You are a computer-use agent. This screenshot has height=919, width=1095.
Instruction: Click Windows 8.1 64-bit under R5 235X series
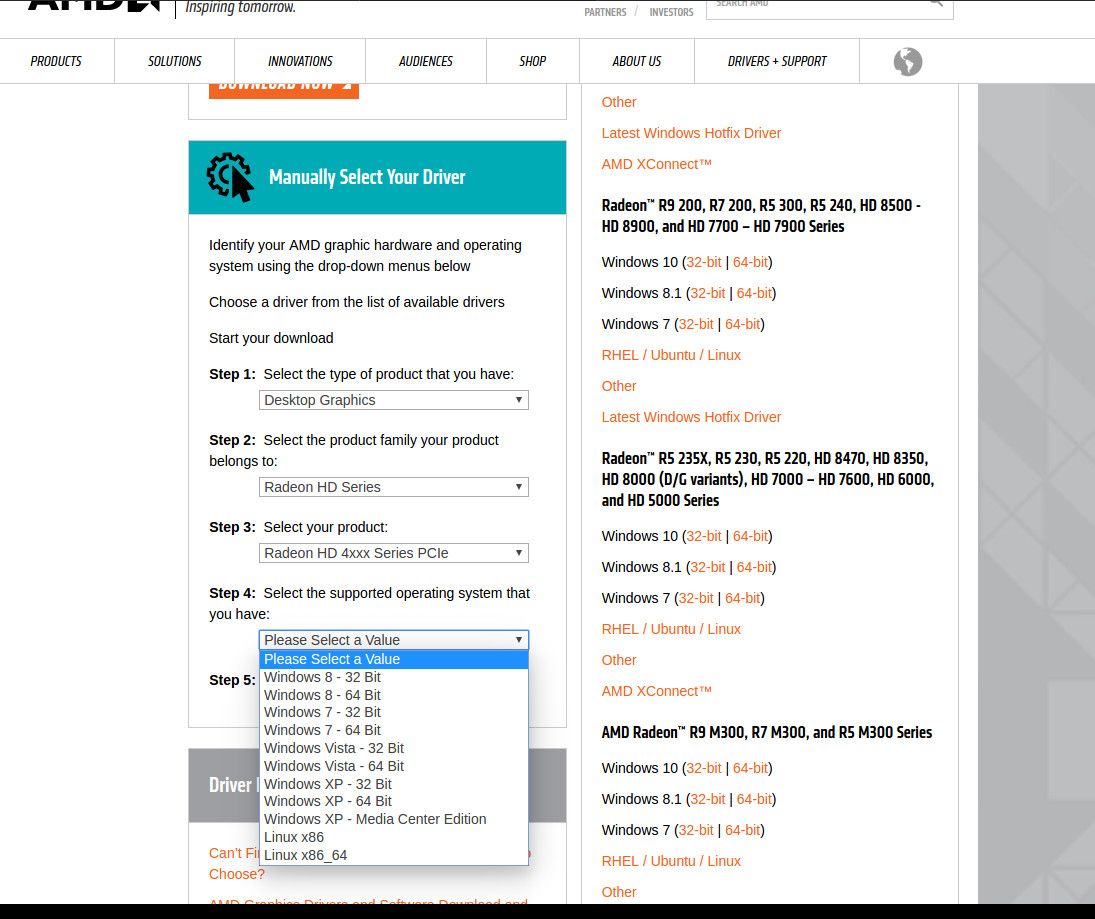pyautogui.click(x=754, y=567)
